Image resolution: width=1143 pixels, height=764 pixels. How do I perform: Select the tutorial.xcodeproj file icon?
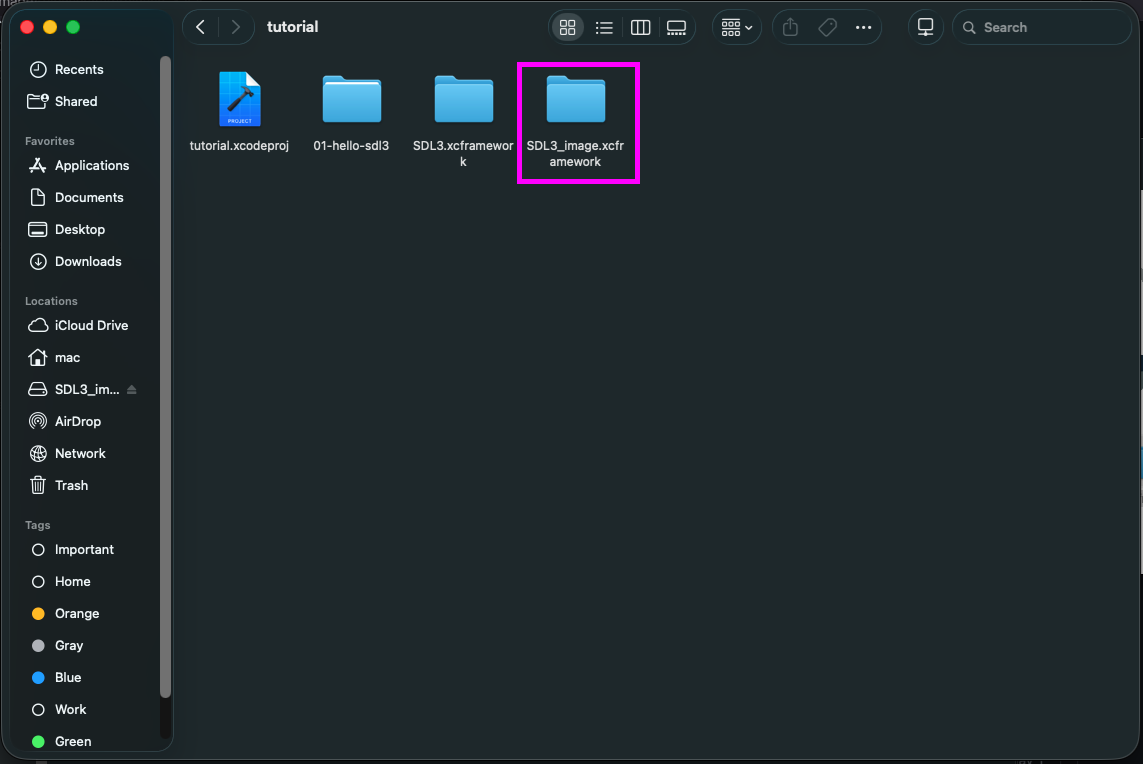tap(239, 99)
